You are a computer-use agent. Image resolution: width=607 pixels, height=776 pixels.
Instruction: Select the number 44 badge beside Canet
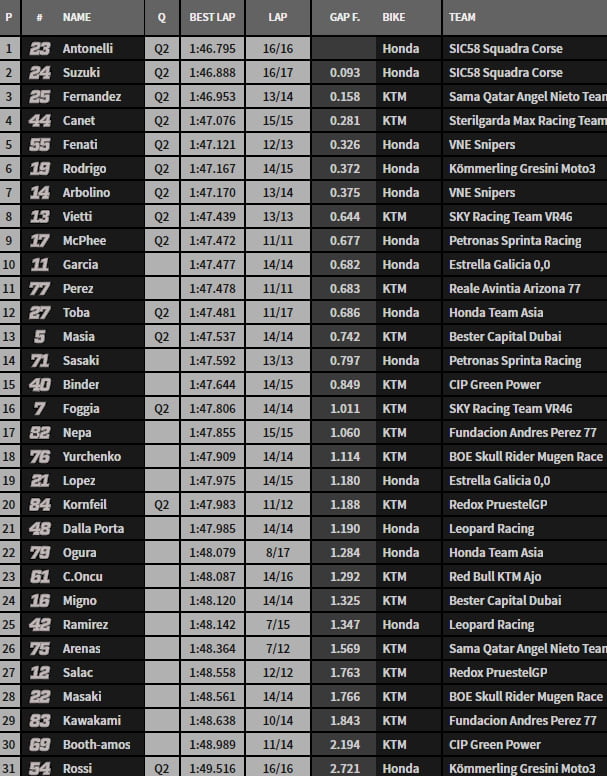coord(39,120)
